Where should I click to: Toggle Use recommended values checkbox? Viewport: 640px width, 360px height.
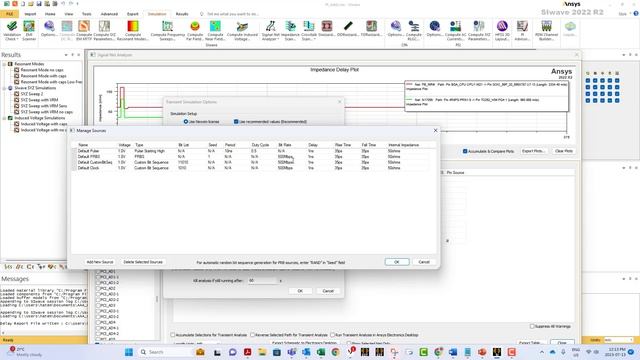coord(236,122)
